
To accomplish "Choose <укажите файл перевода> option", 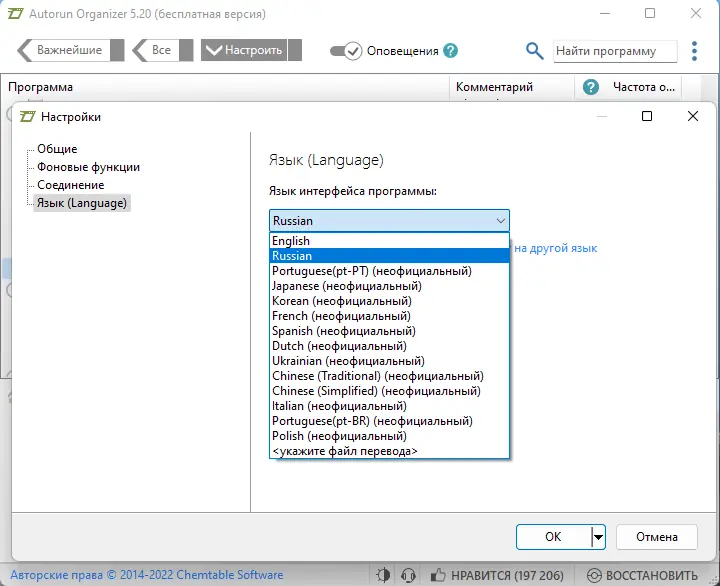I will [x=389, y=451].
